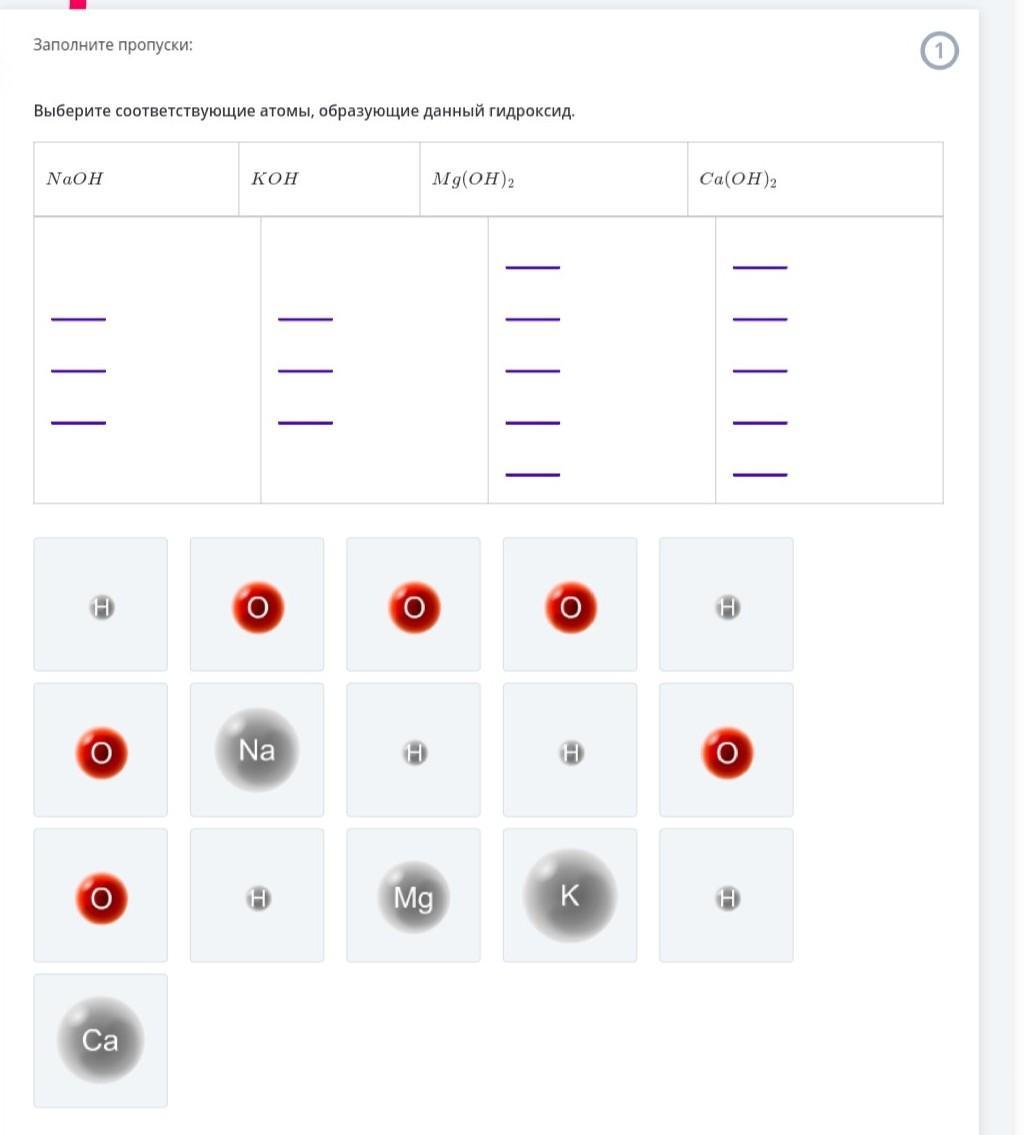Select the H atom directly above K
The height and width of the screenshot is (1135, 1028).
pyautogui.click(x=571, y=752)
